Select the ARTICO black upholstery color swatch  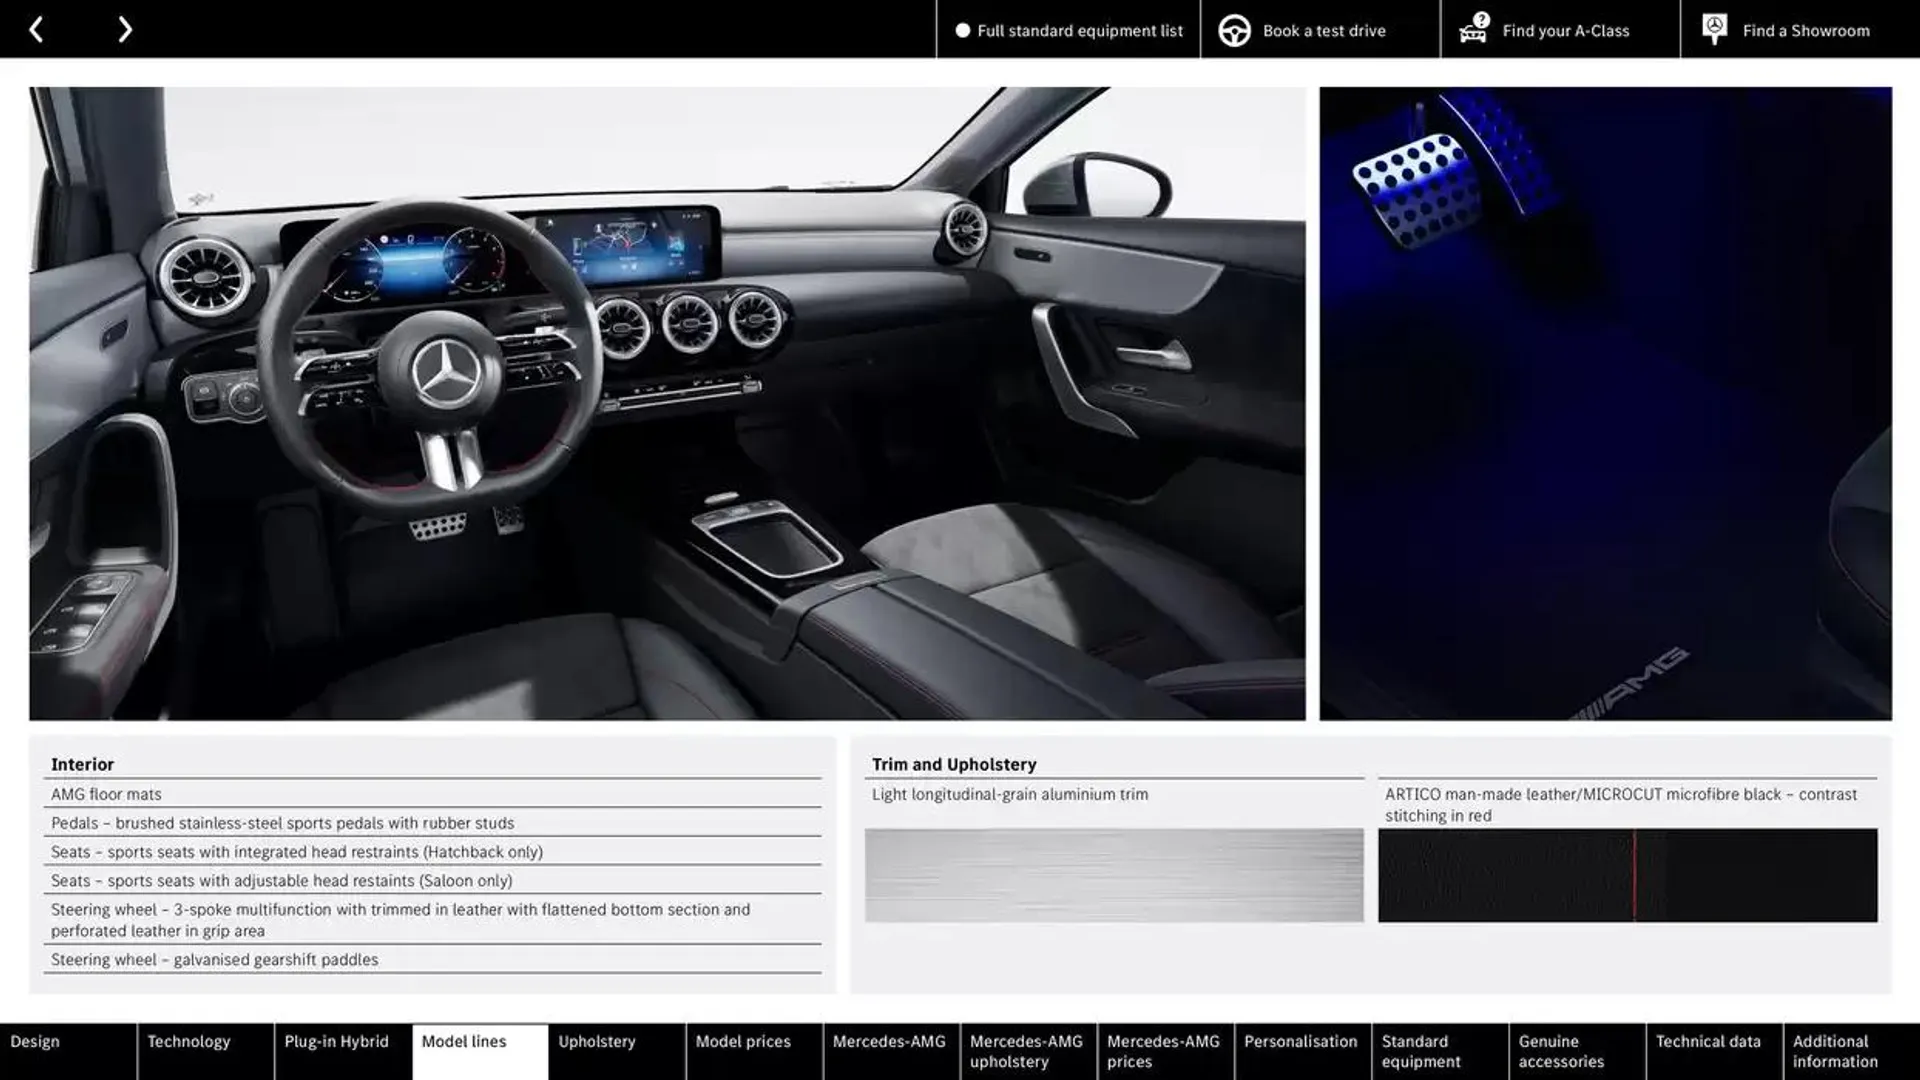coord(1627,876)
